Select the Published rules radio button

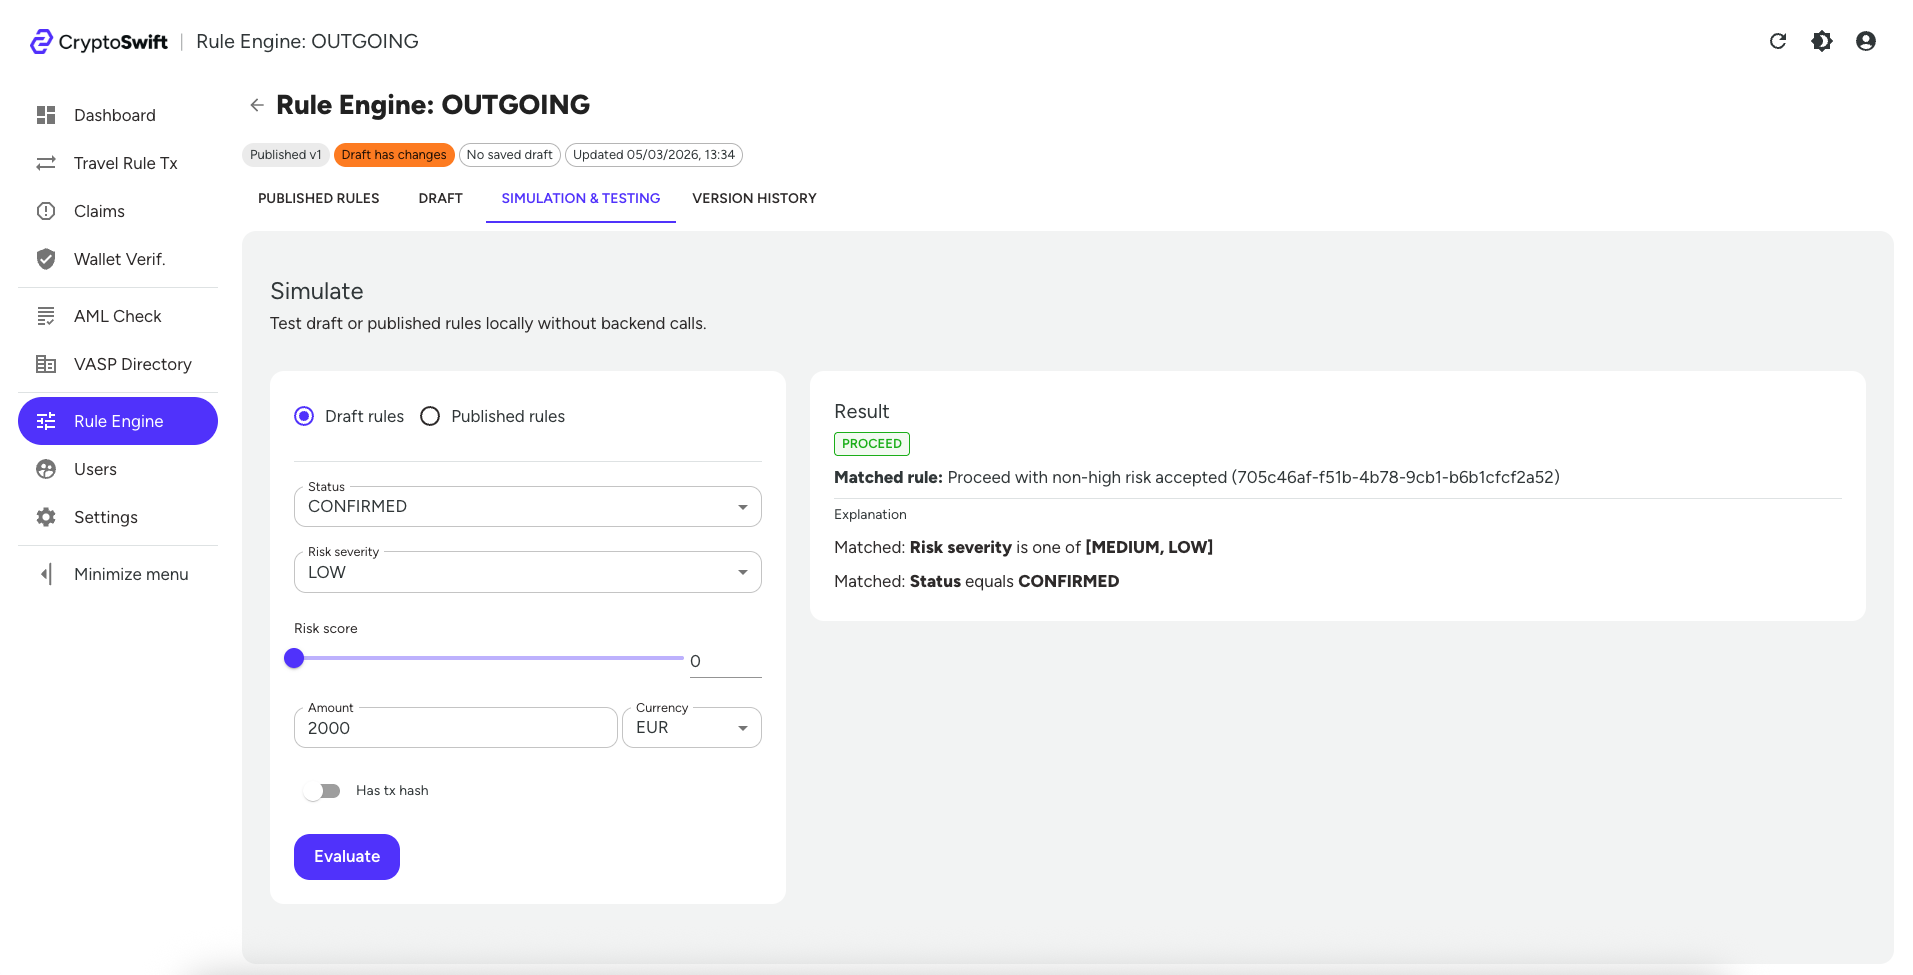pyautogui.click(x=430, y=416)
